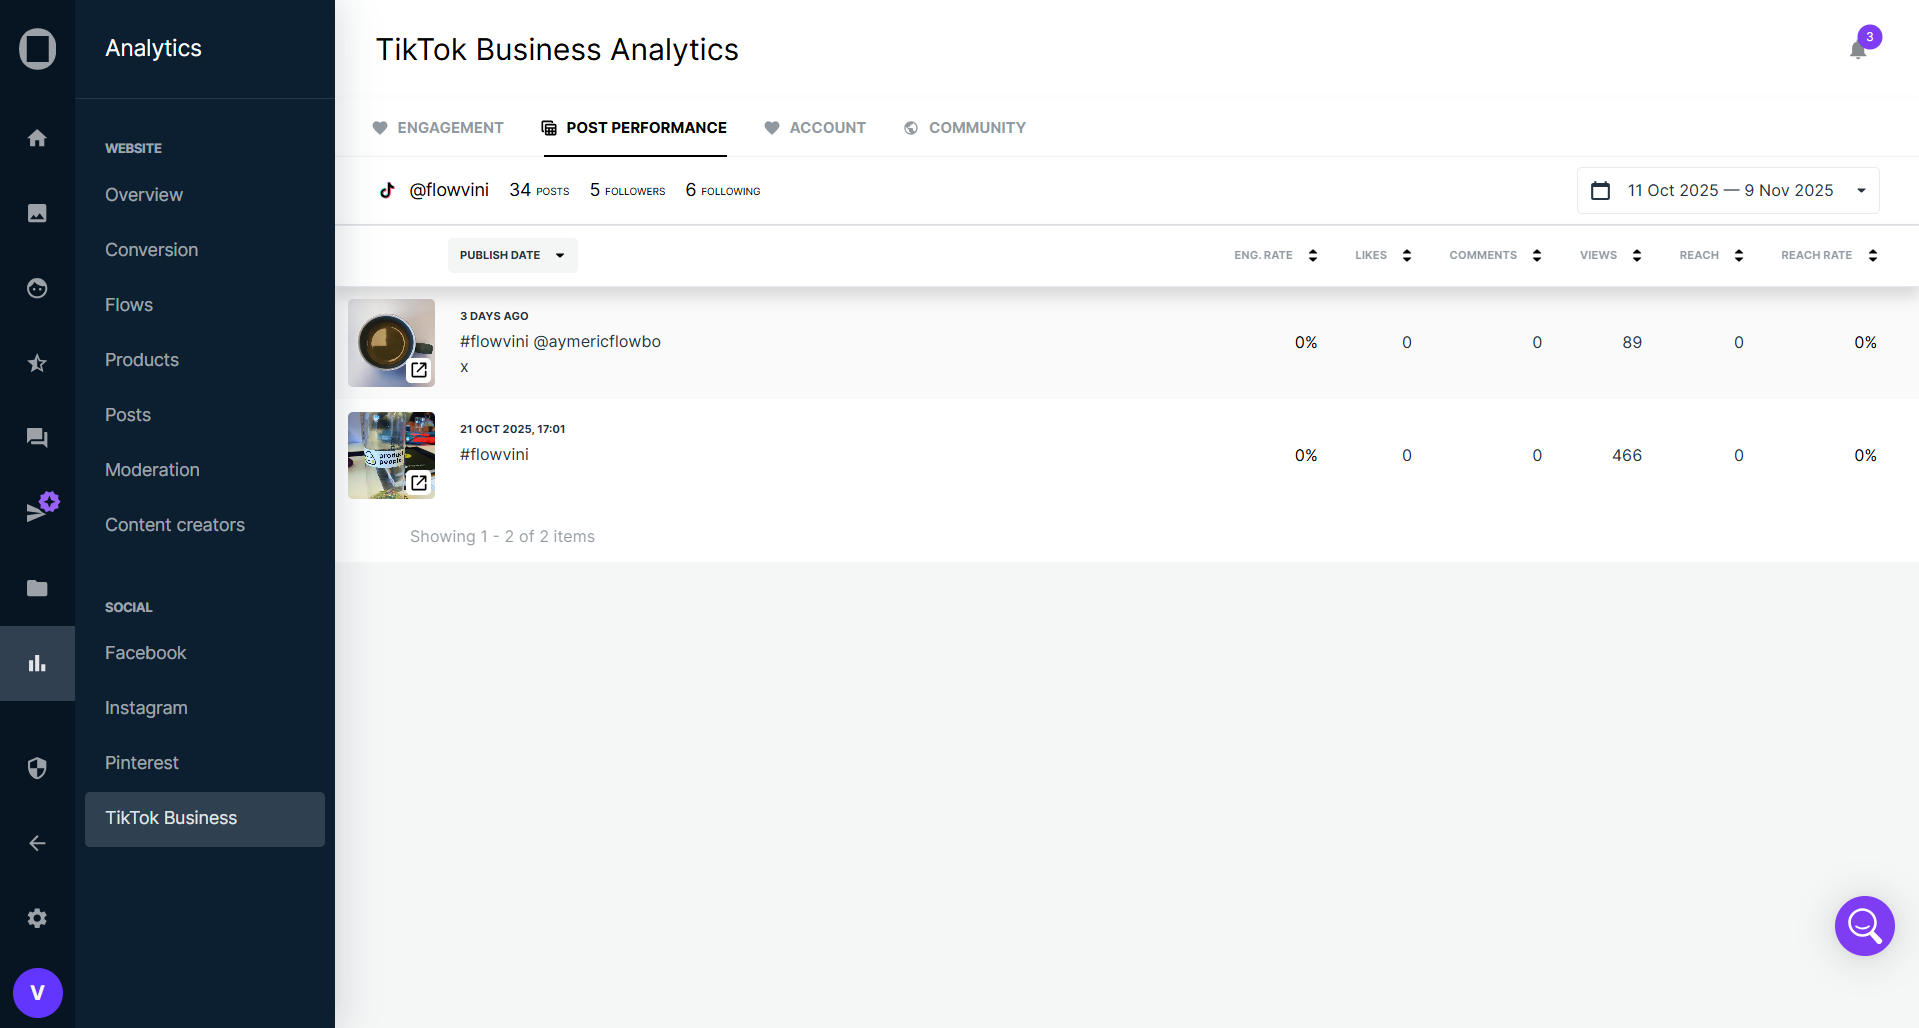
Task: Open the settings gear icon
Action: (x=37, y=918)
